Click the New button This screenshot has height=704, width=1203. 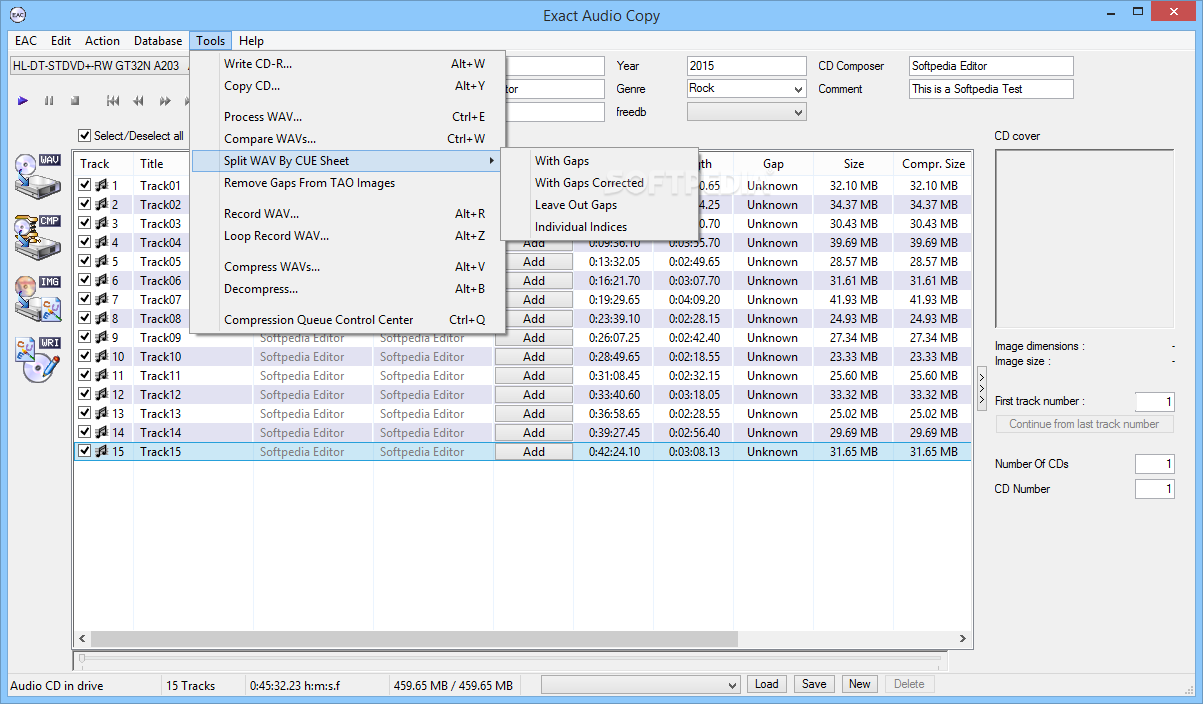click(x=860, y=684)
